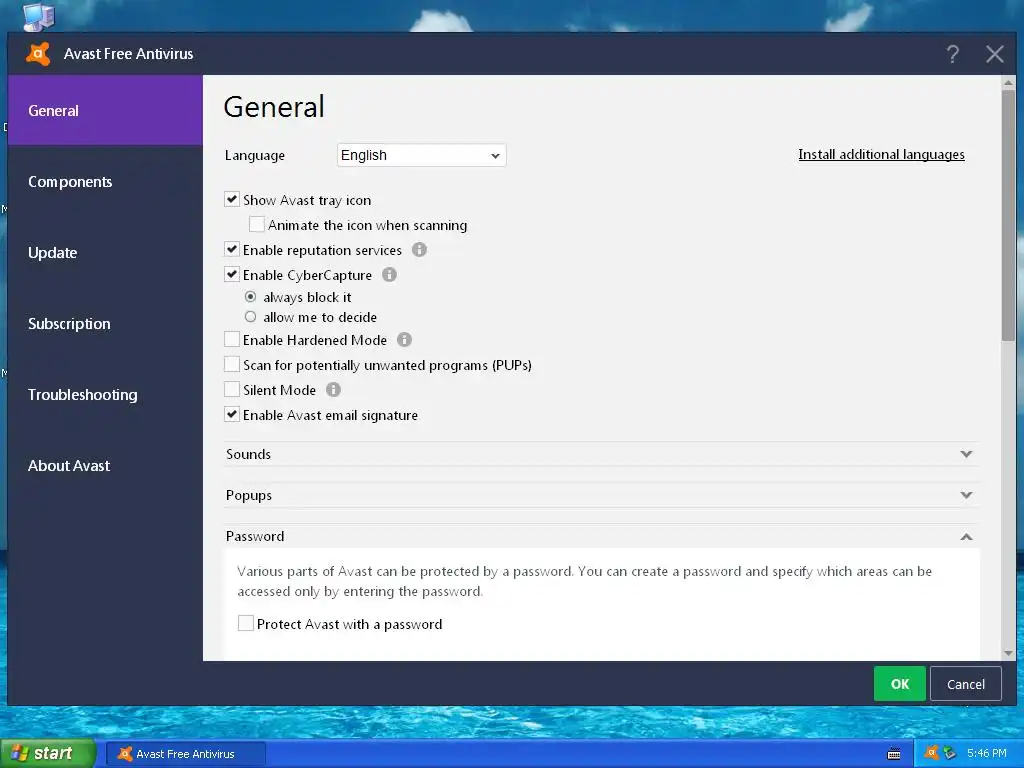
Task: Open the on-screen keyboard taskbar icon
Action: coord(894,754)
